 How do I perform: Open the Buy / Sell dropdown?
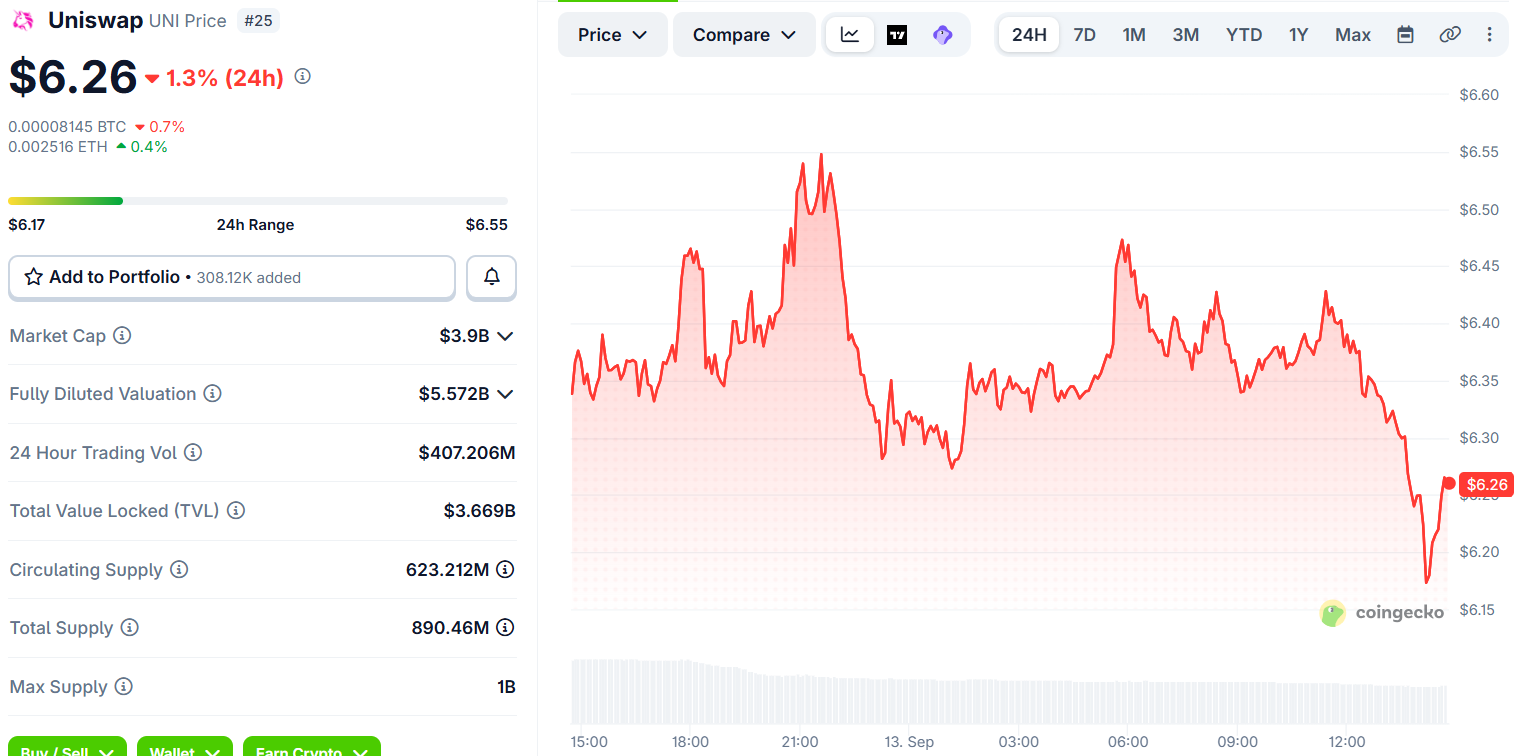pyautogui.click(x=68, y=746)
